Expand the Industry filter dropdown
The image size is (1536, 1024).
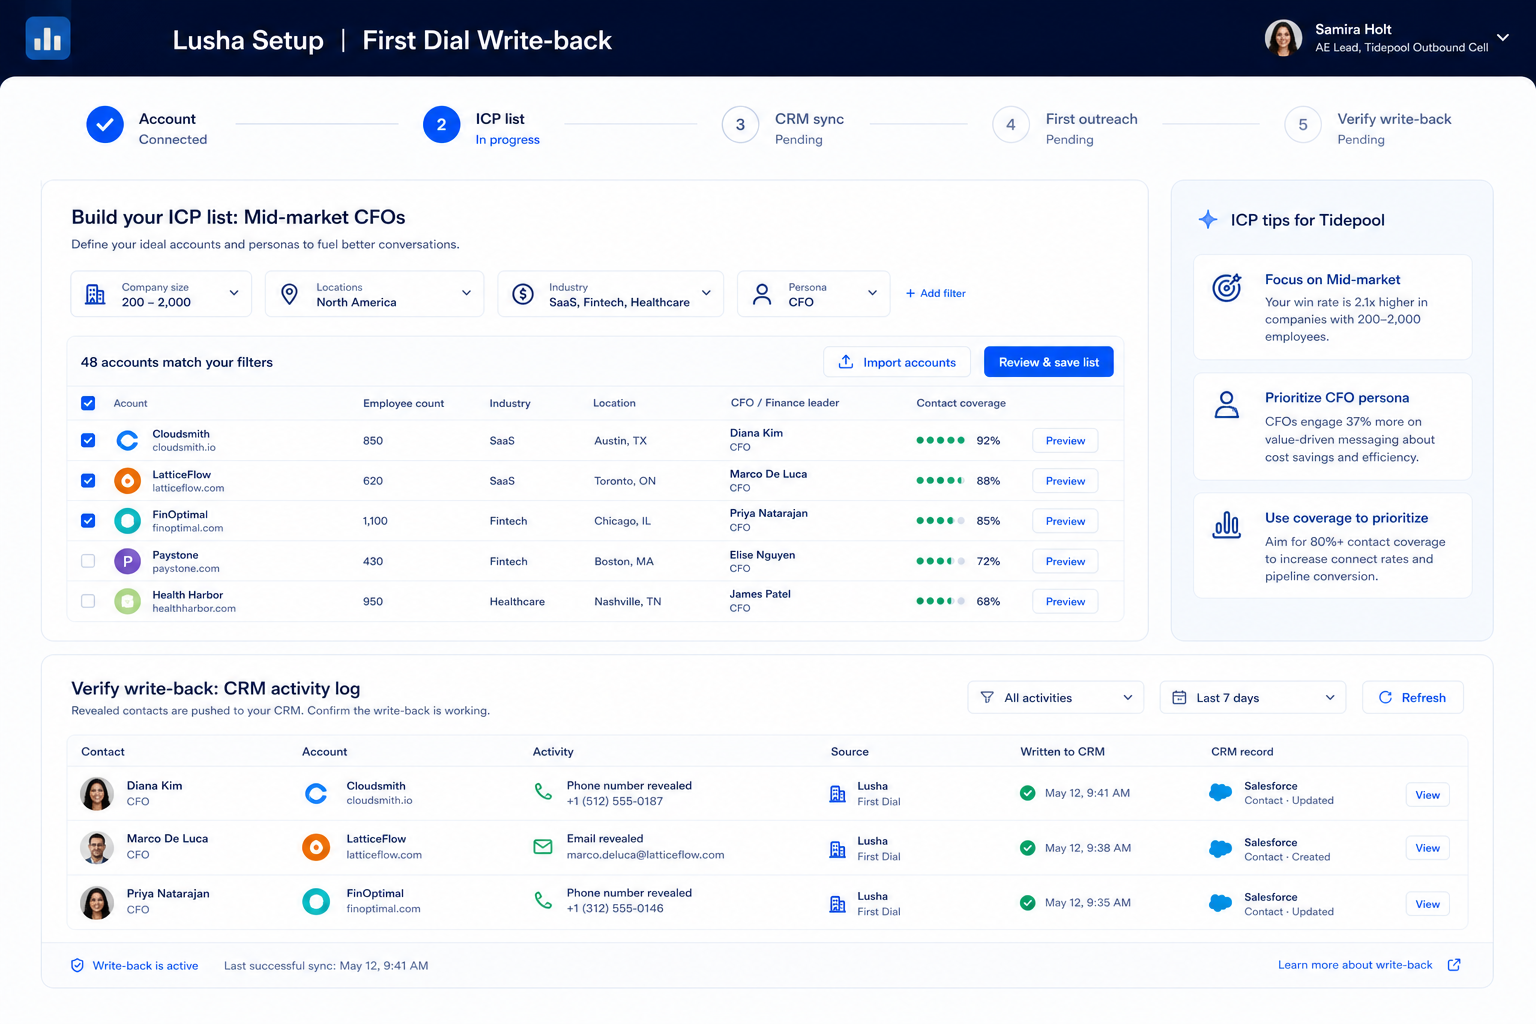pos(610,294)
